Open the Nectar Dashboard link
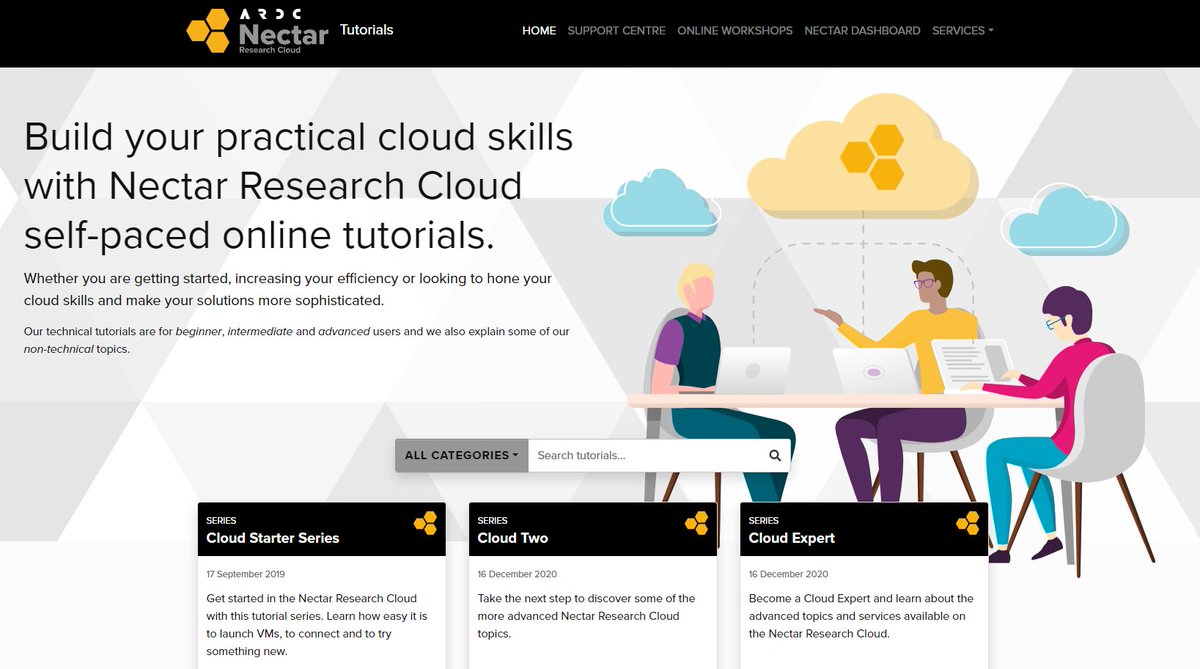 tap(862, 31)
